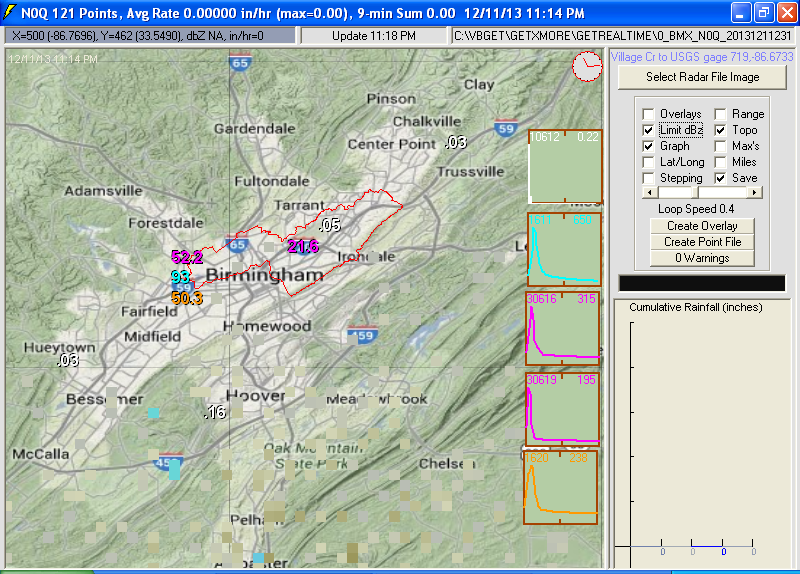This screenshot has width=800, height=574.
Task: Open the 0 Warnings button
Action: pyautogui.click(x=702, y=258)
